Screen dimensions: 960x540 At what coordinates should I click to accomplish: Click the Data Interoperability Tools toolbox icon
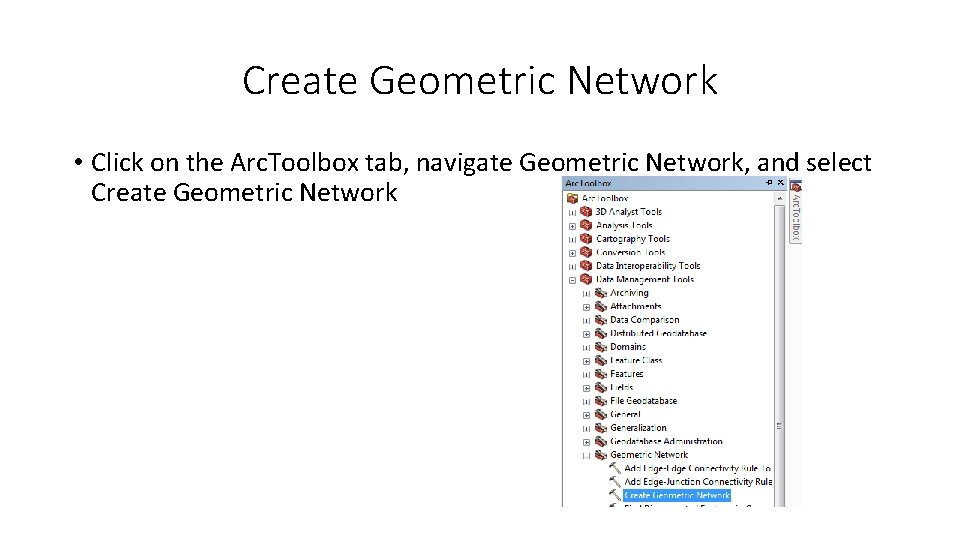coord(587,266)
